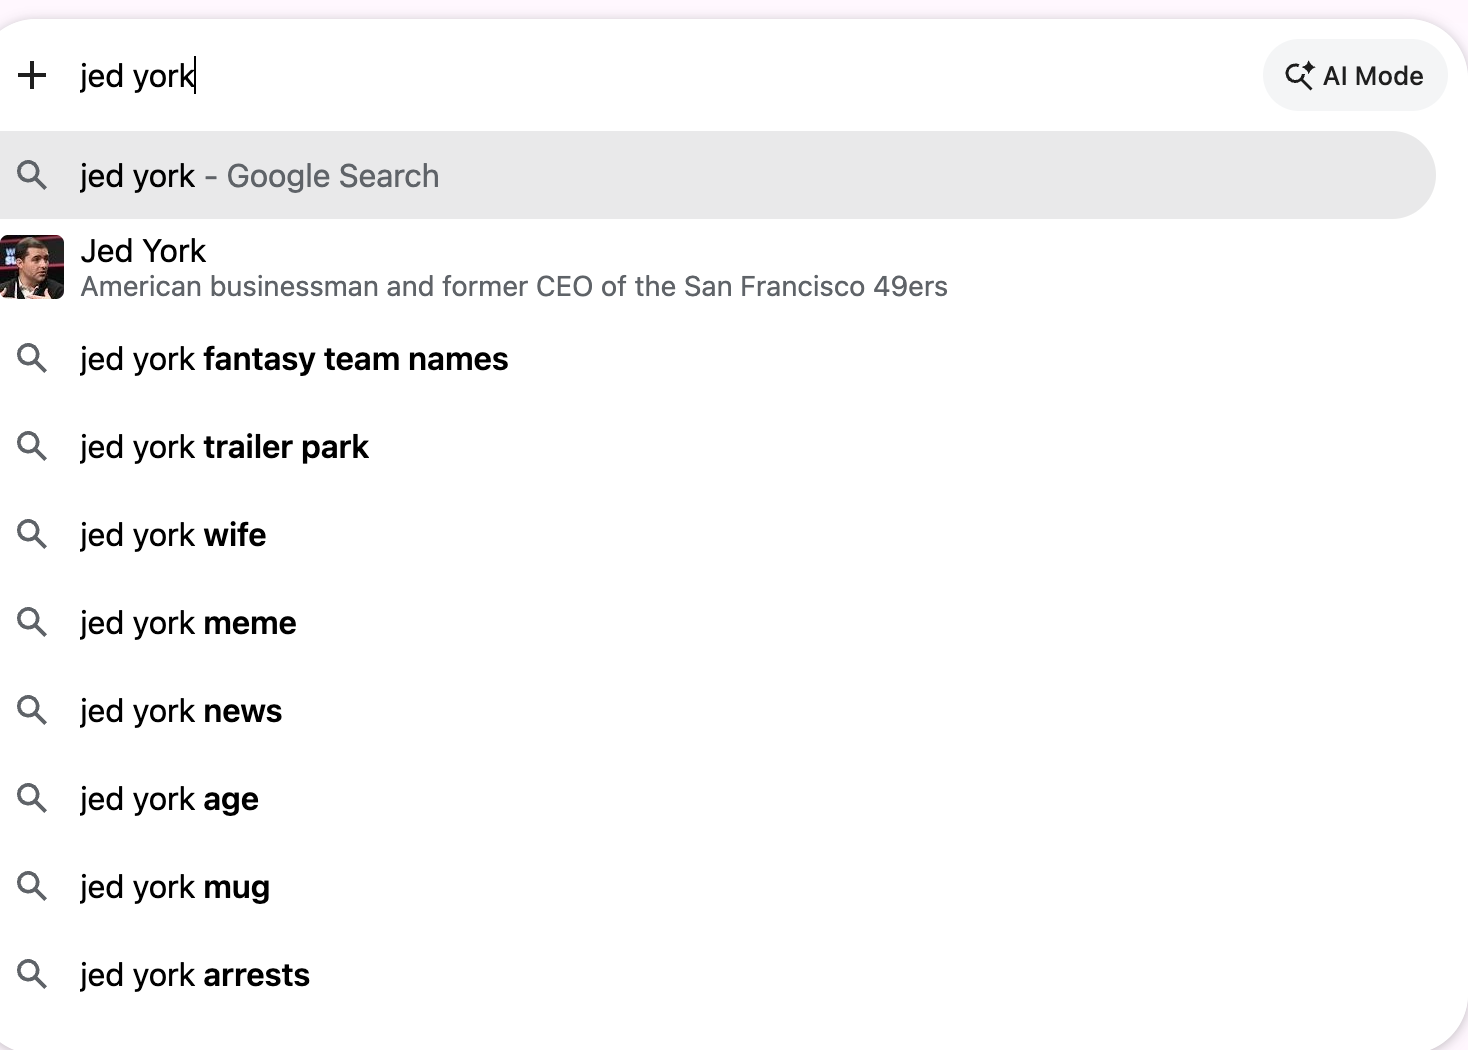Click magnifier icon beside 'jed york - Google Search'
The width and height of the screenshot is (1468, 1050).
[32, 175]
